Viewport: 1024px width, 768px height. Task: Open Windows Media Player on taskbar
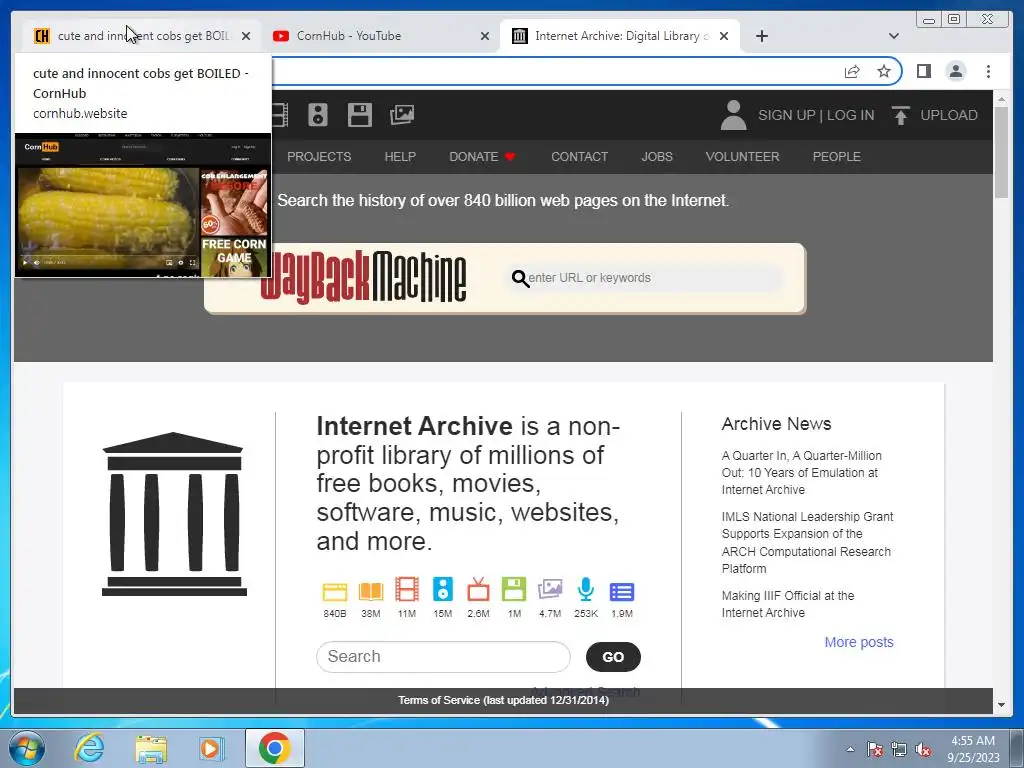tap(212, 748)
